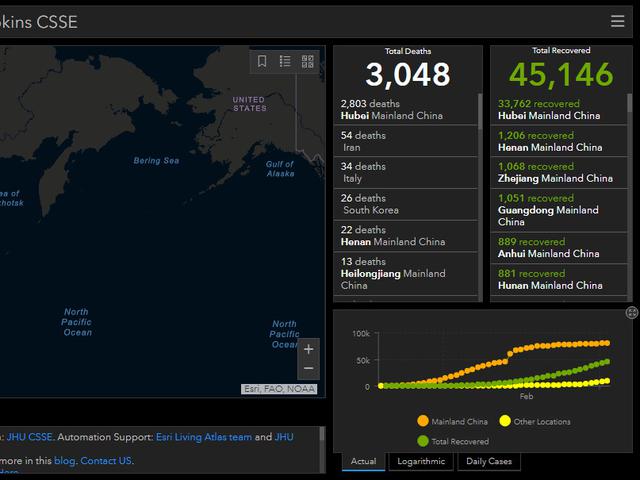Select the Actual chart tab

tap(363, 461)
